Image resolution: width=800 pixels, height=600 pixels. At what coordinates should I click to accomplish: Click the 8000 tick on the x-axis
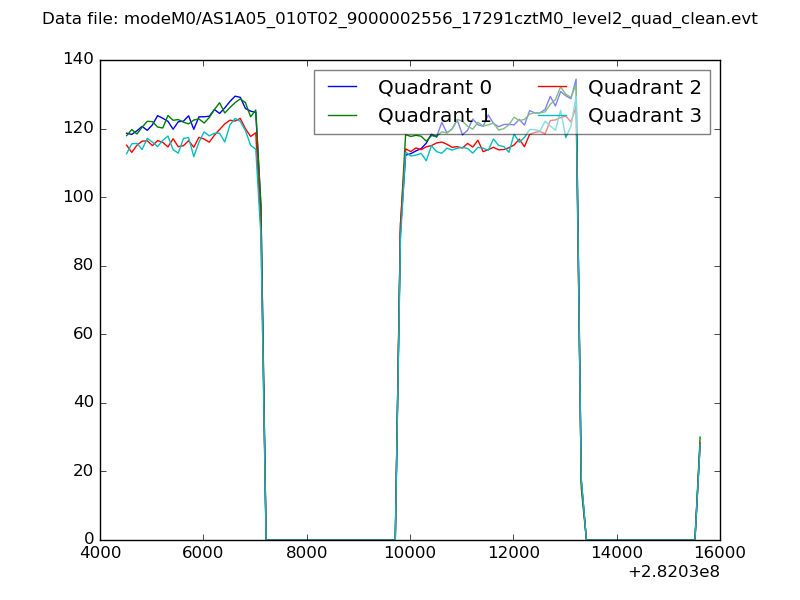[307, 553]
